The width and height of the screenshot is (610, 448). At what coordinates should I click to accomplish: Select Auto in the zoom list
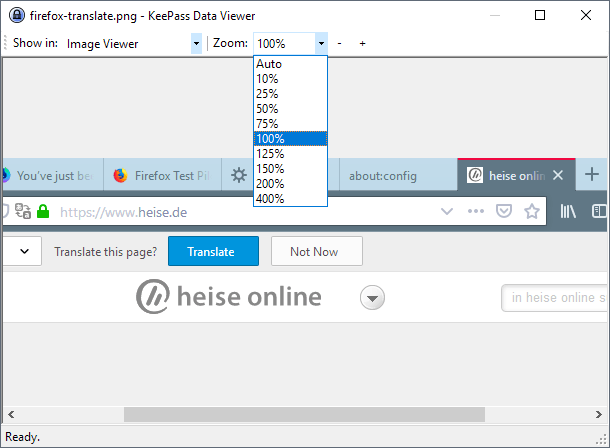[x=290, y=64]
